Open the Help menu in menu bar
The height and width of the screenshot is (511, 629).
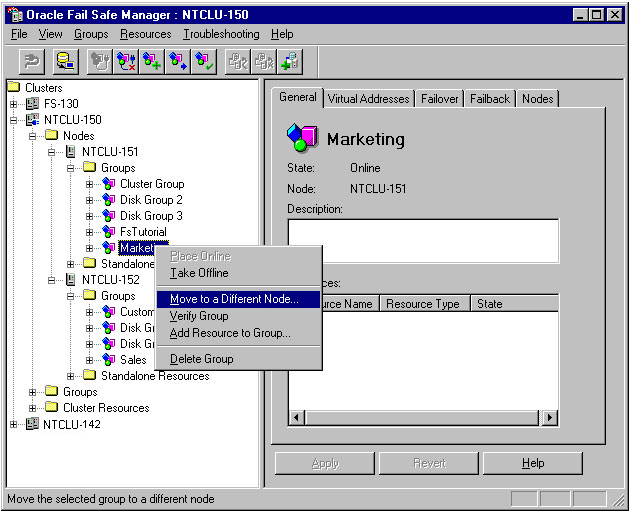coord(282,34)
